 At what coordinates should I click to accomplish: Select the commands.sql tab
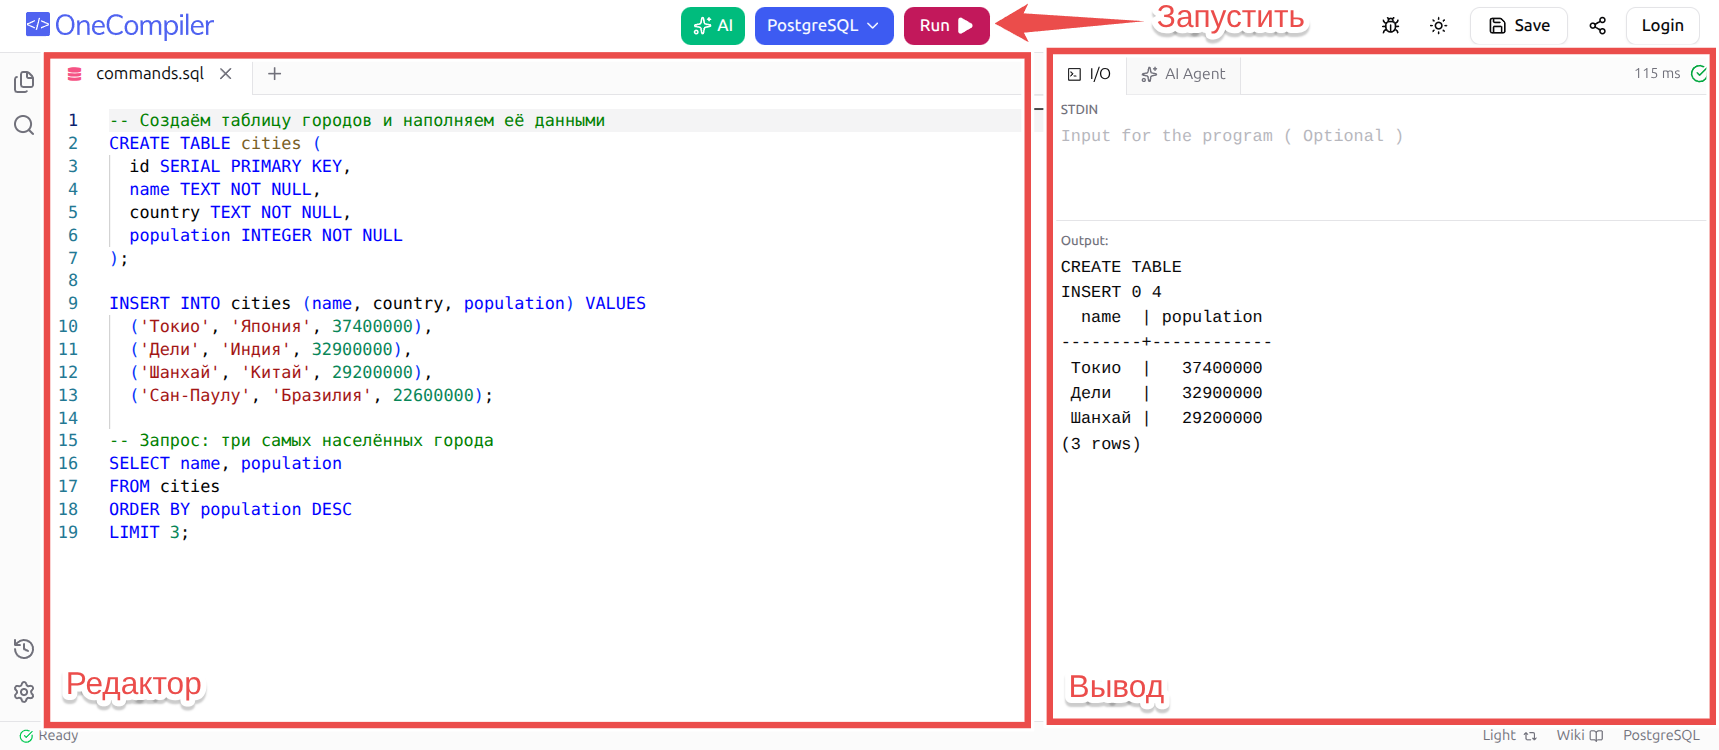149,74
